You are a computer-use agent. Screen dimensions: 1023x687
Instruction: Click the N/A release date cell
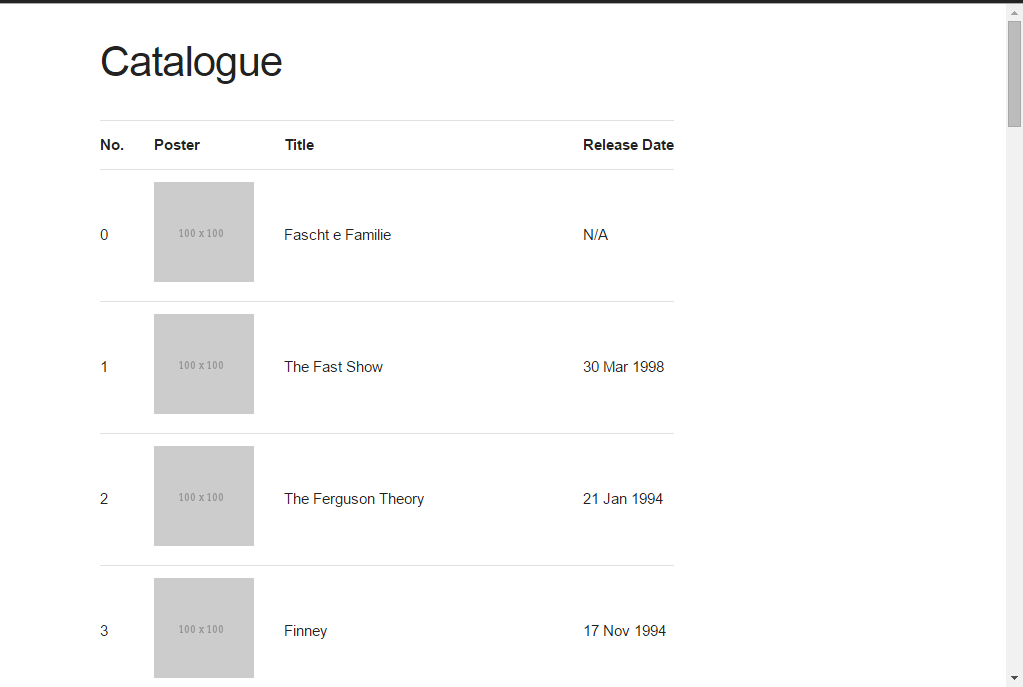pos(595,235)
